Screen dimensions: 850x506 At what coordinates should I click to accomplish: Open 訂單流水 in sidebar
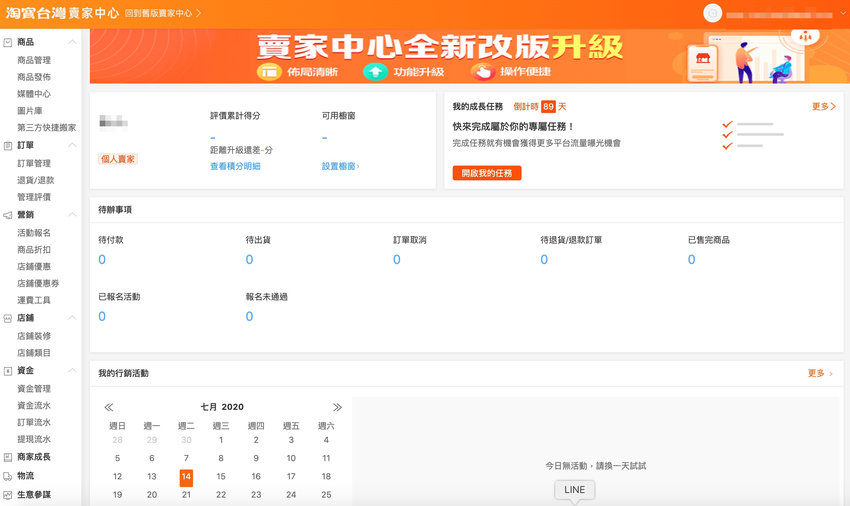coord(34,422)
